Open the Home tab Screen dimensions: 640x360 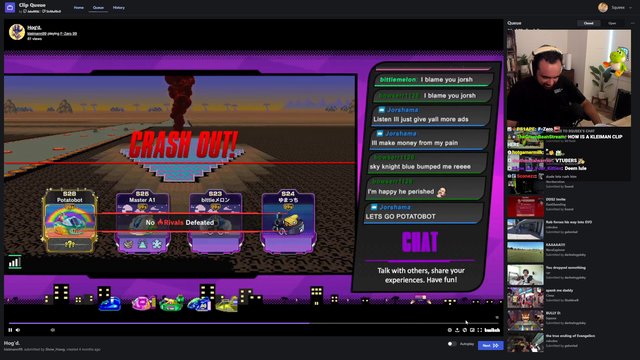coord(79,8)
